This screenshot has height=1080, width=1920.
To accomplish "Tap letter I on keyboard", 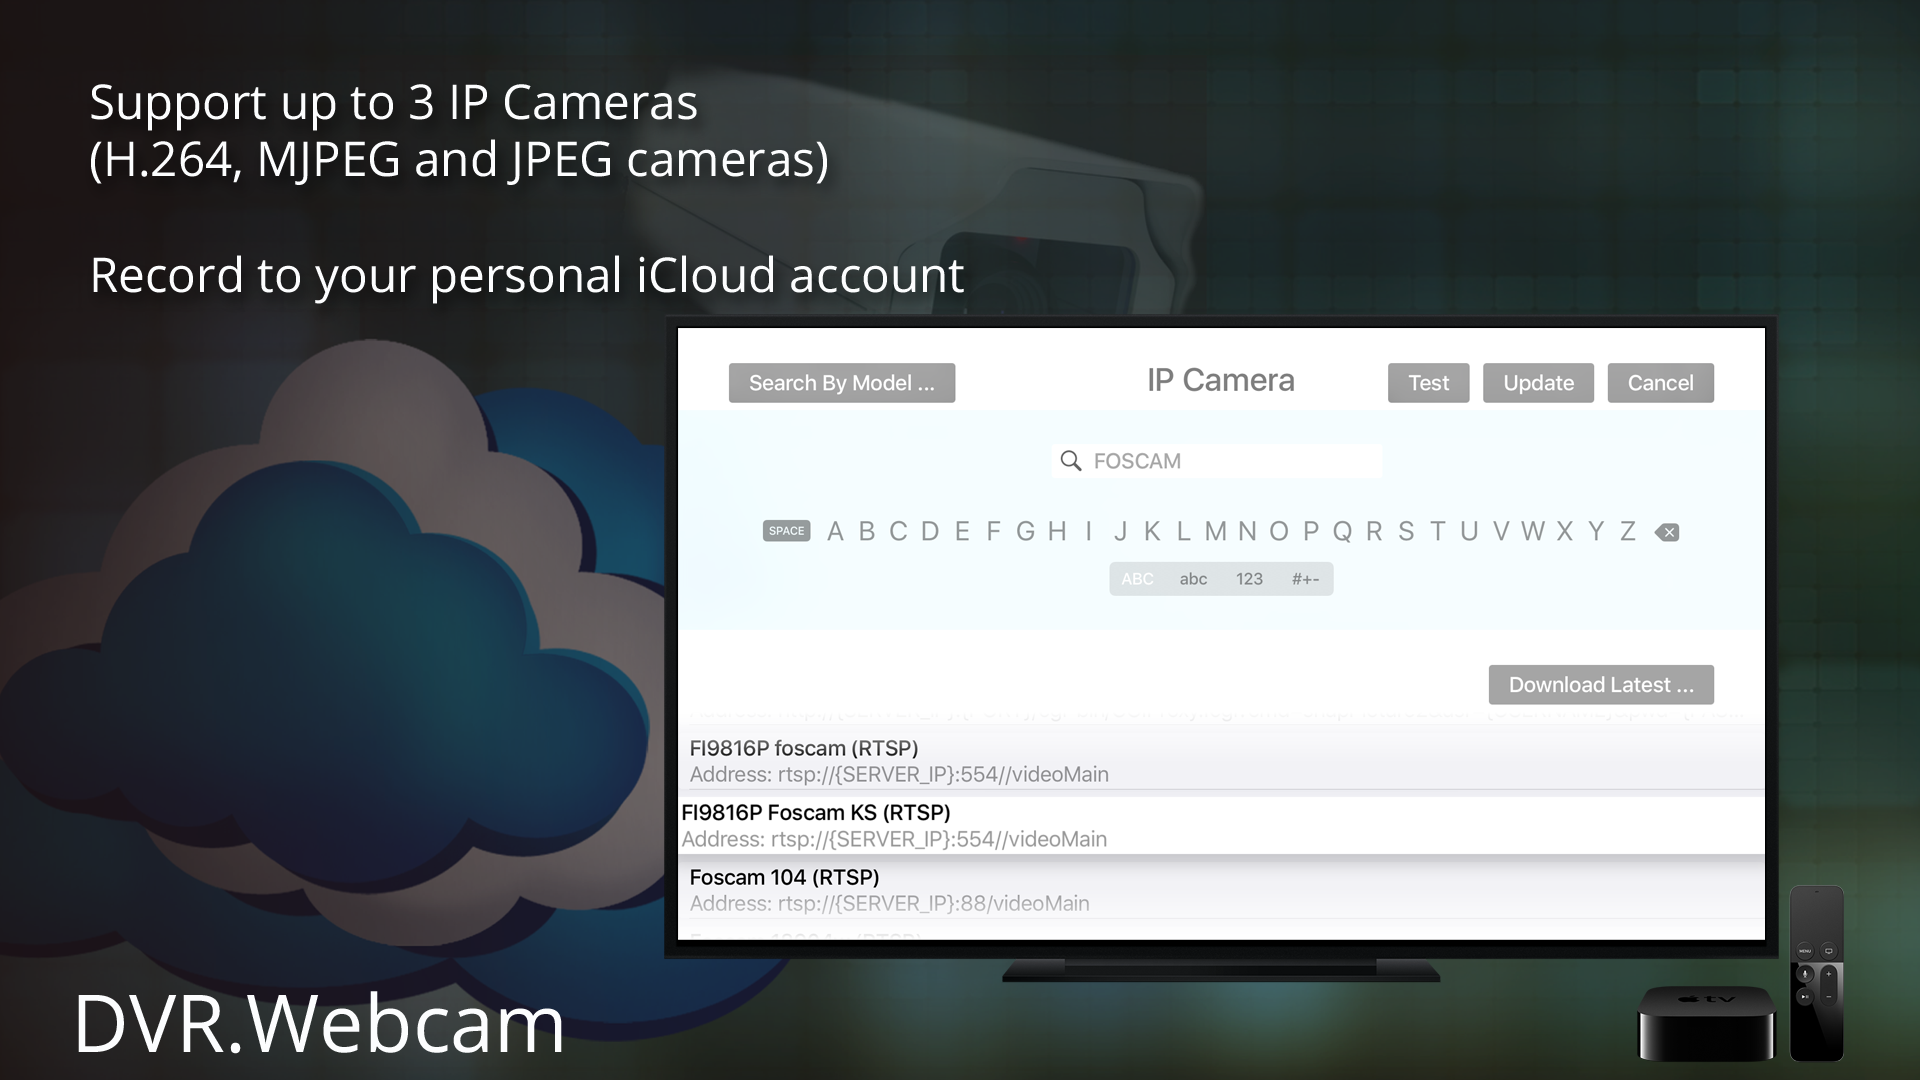I will (1088, 531).
